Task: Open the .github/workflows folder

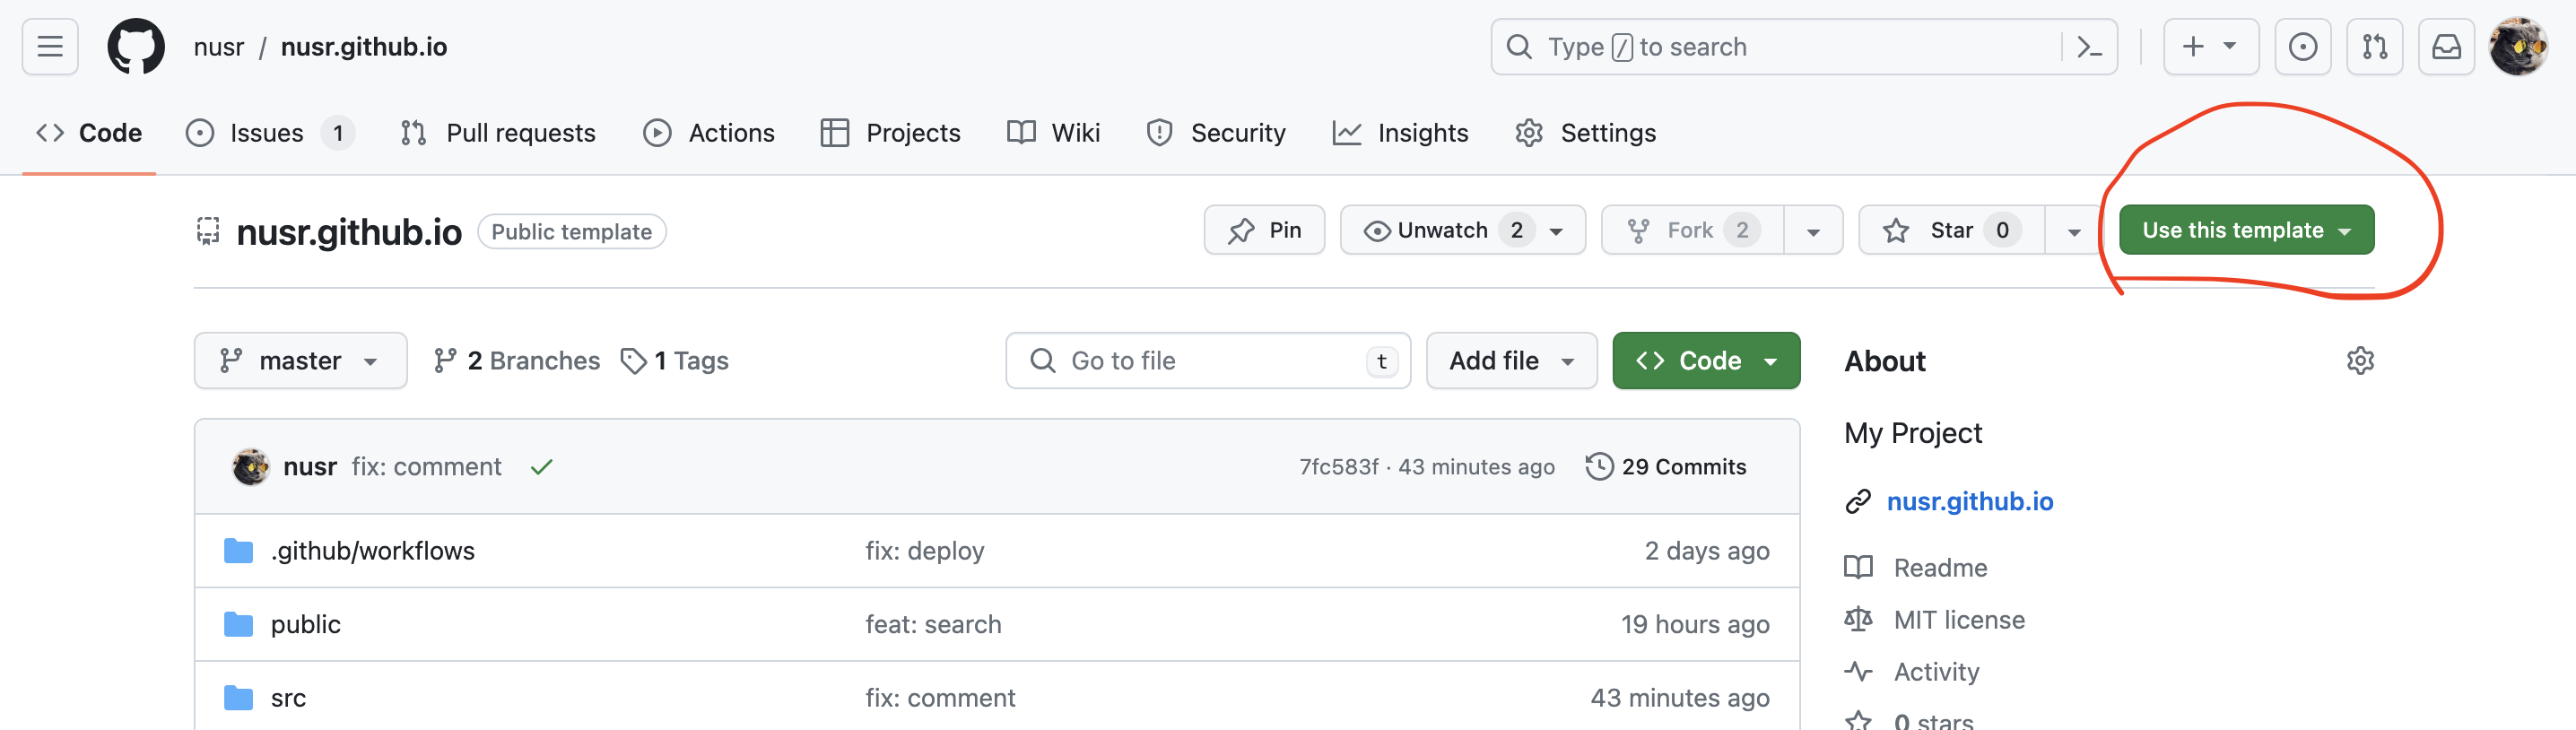Action: [373, 551]
